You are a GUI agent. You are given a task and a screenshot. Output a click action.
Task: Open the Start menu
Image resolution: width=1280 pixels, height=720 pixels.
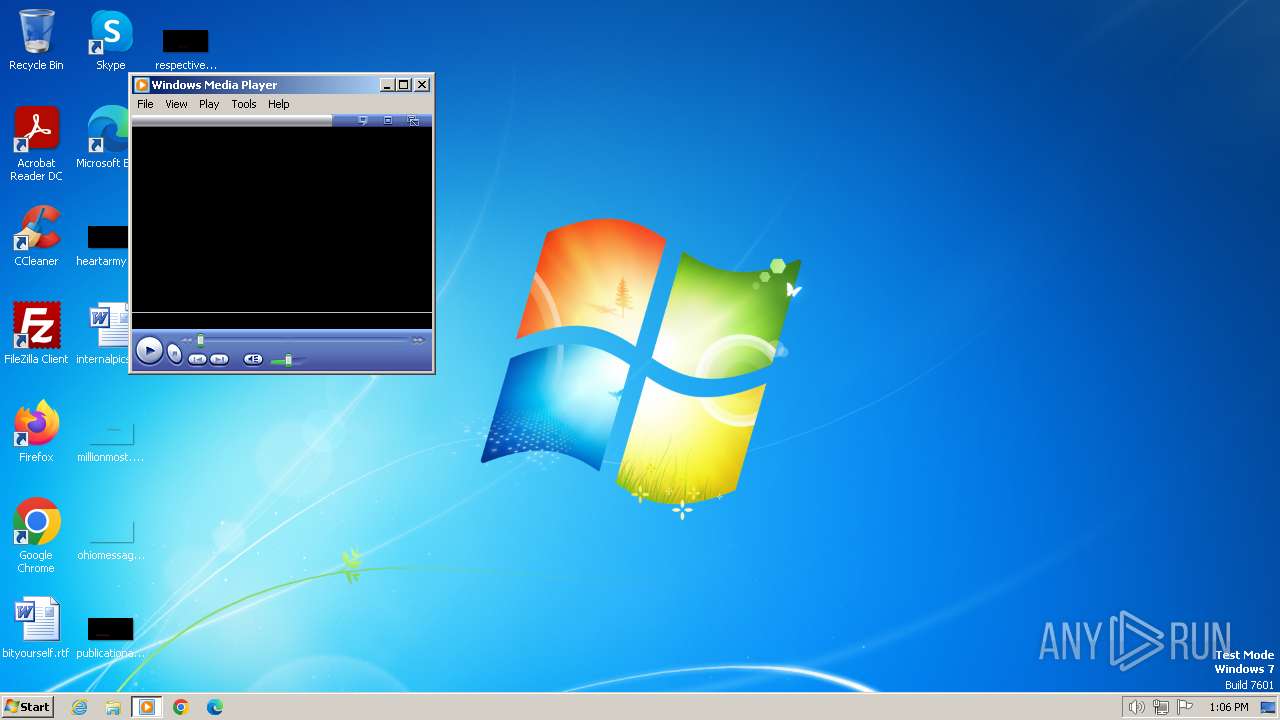click(28, 707)
